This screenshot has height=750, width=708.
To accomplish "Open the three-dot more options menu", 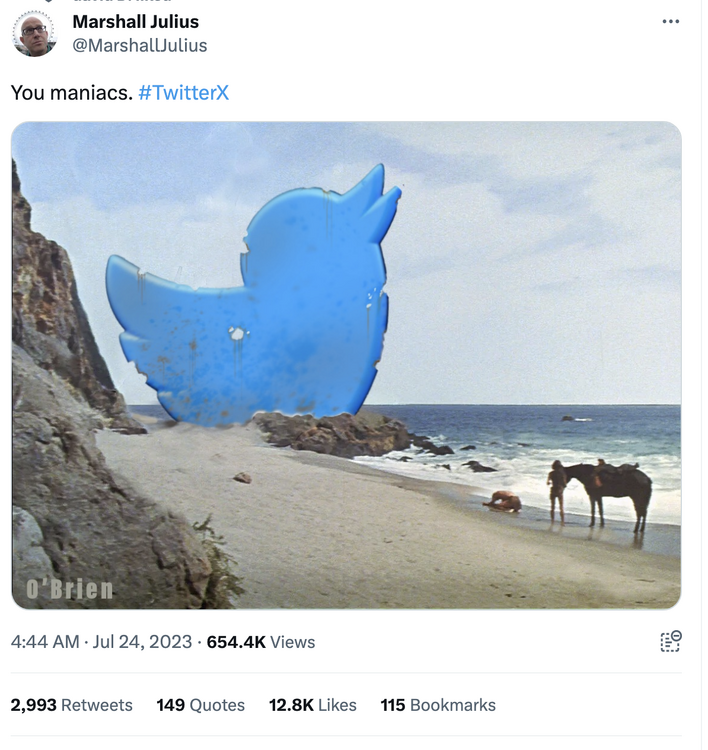I will [670, 22].
